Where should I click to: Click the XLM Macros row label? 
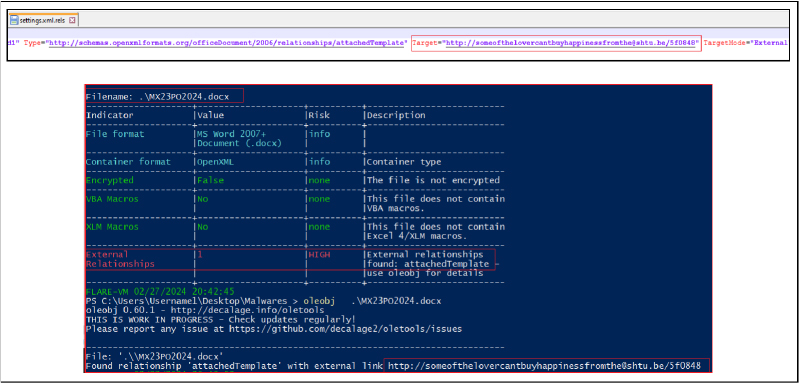112,227
